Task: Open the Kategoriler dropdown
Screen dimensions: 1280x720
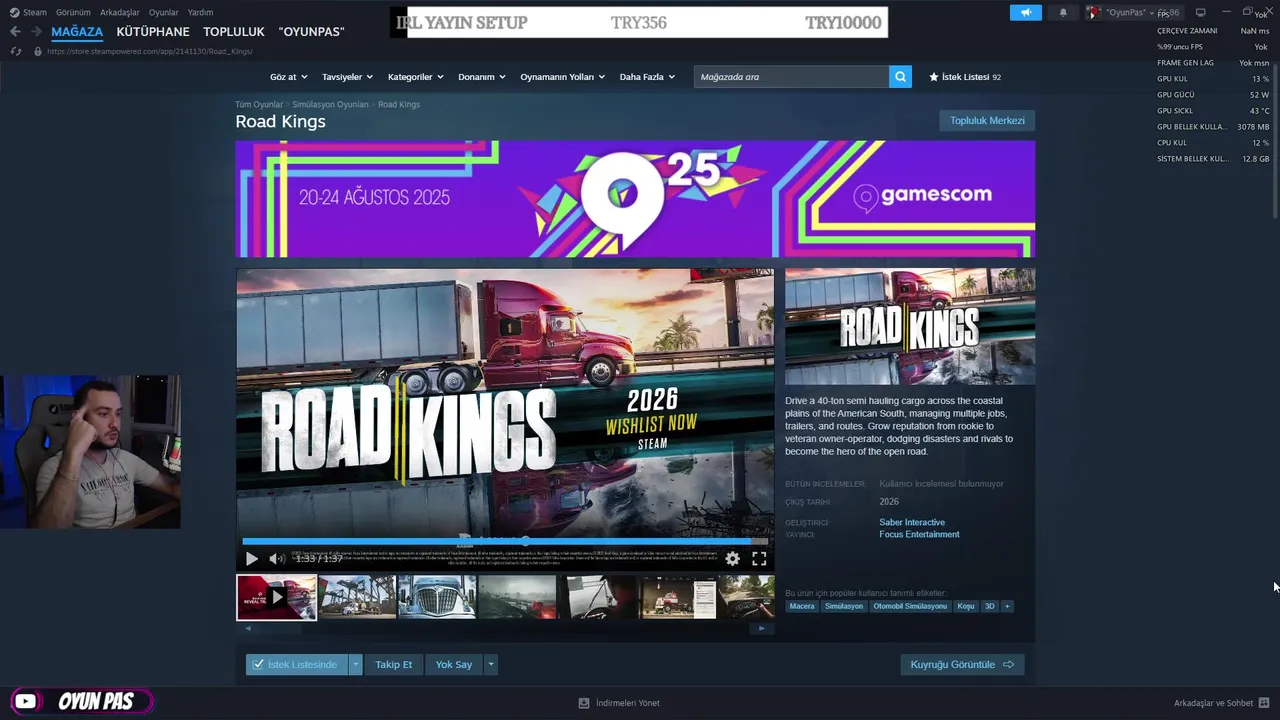Action: (415, 77)
